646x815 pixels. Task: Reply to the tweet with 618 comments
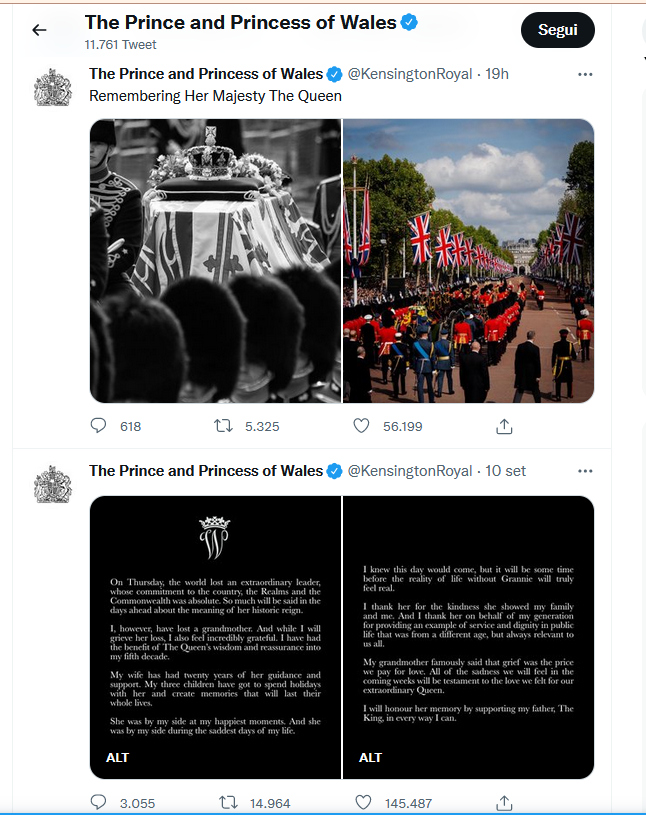[98, 426]
